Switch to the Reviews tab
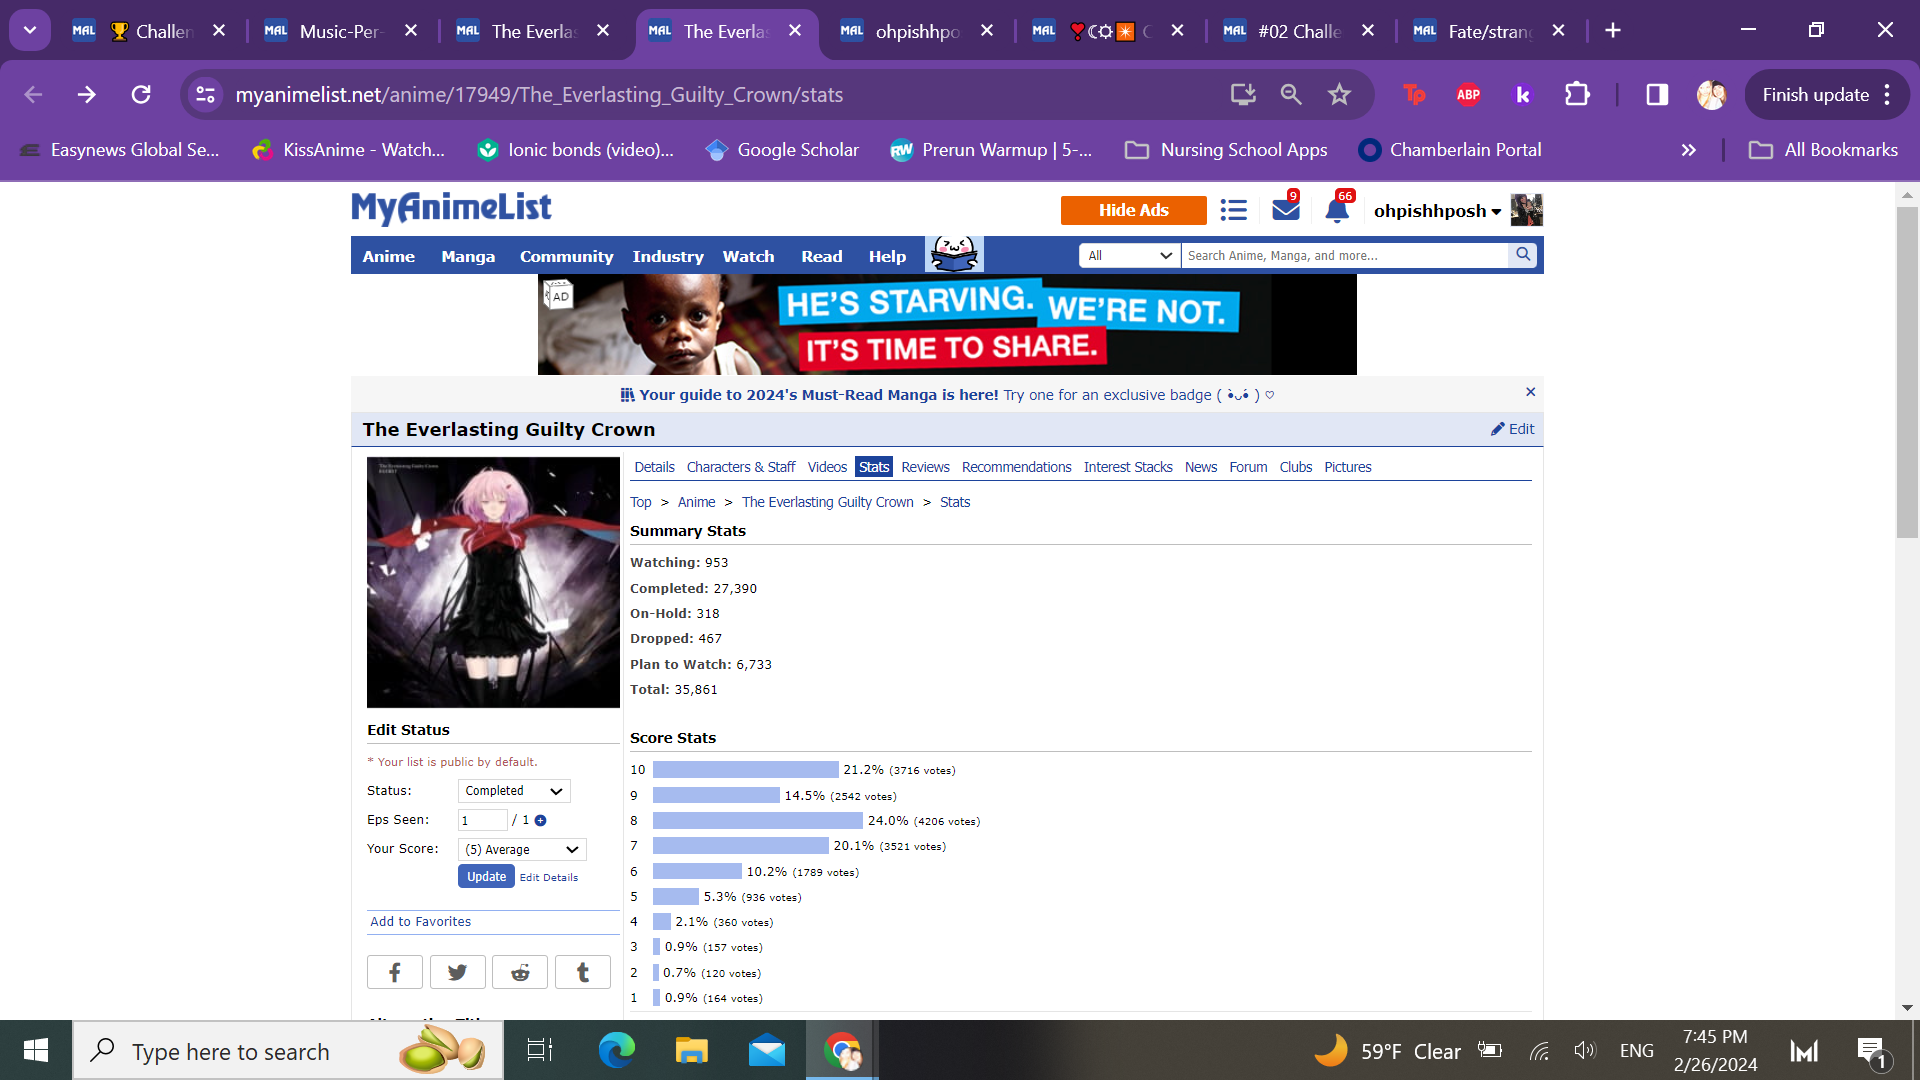 pyautogui.click(x=925, y=467)
